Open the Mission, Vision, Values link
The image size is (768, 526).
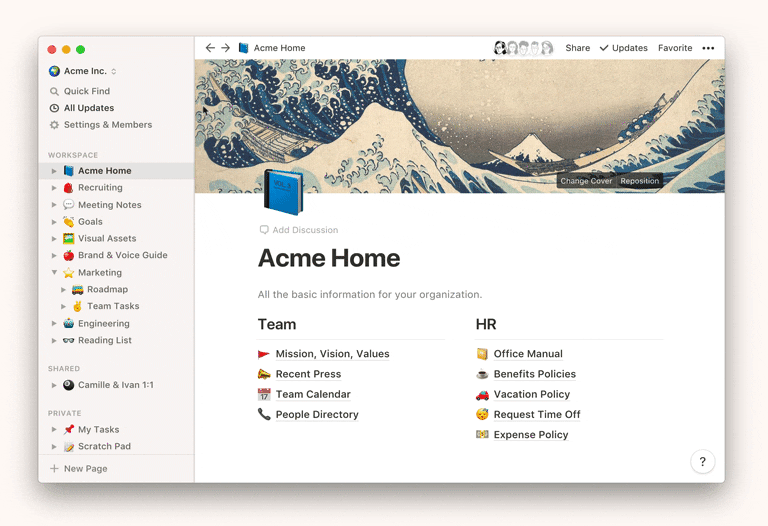tap(332, 354)
